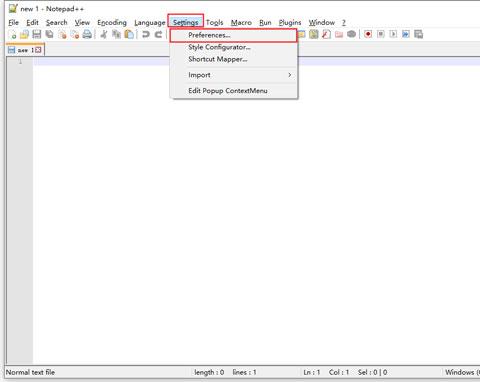Click the Save toolbar icon

tap(37, 34)
